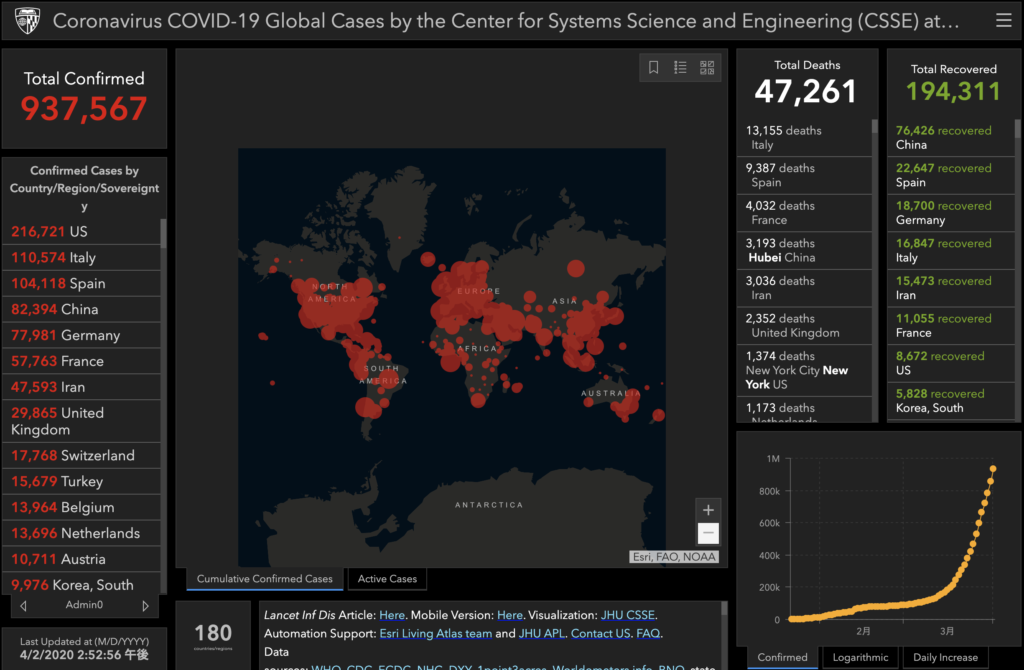Click the info text panel scrollbar

coord(724,609)
